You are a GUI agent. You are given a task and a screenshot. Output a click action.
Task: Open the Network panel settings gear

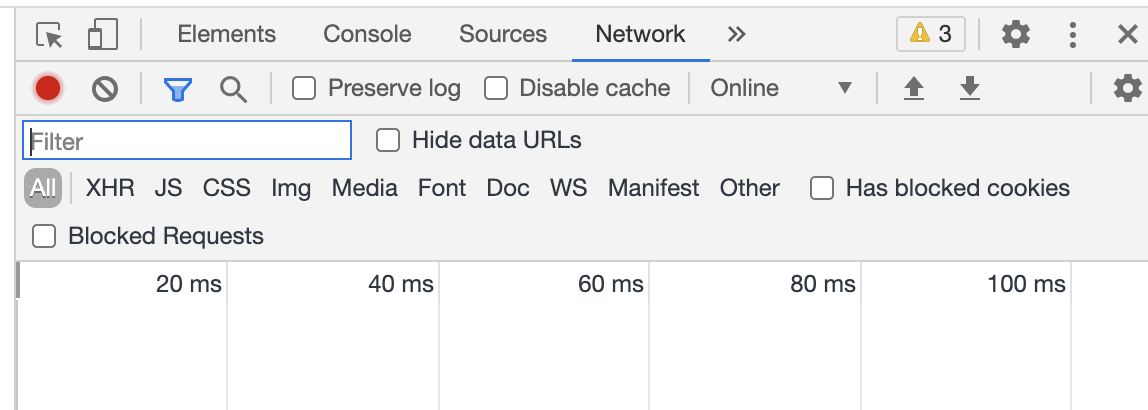point(1127,89)
